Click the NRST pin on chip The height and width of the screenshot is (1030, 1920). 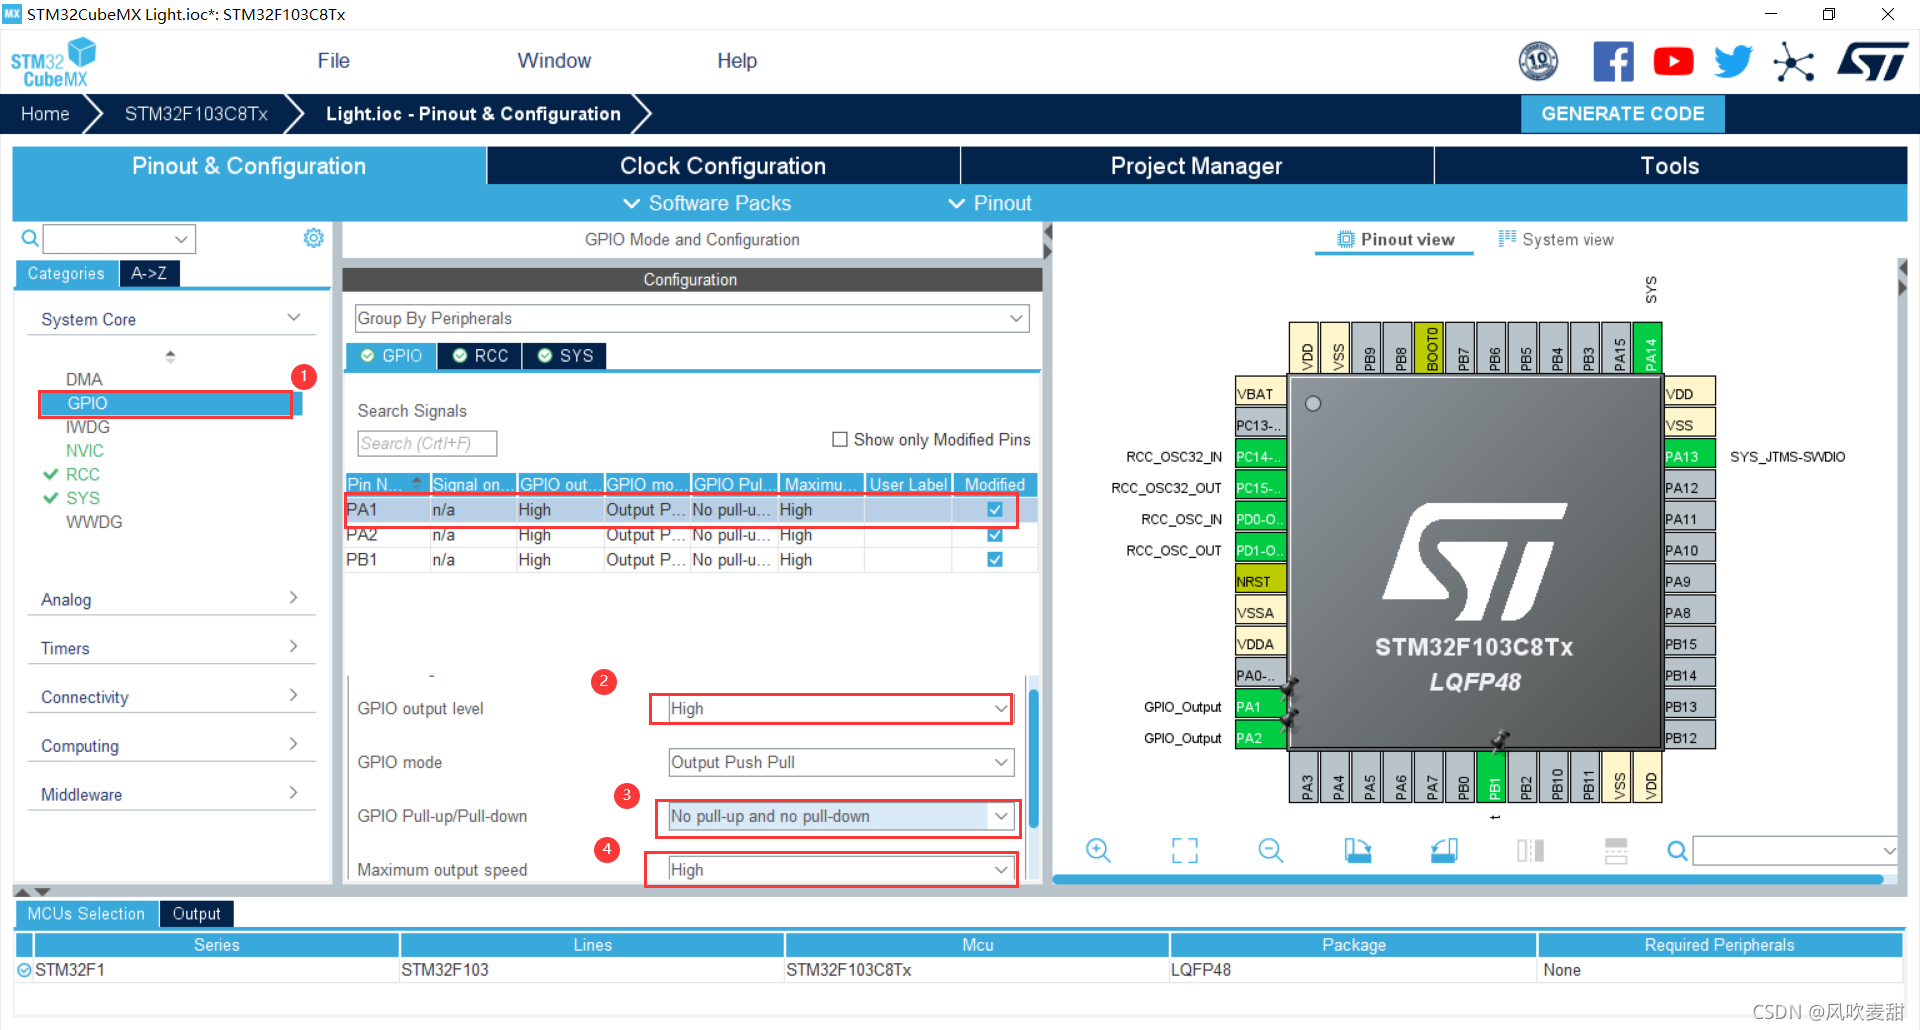pos(1260,581)
